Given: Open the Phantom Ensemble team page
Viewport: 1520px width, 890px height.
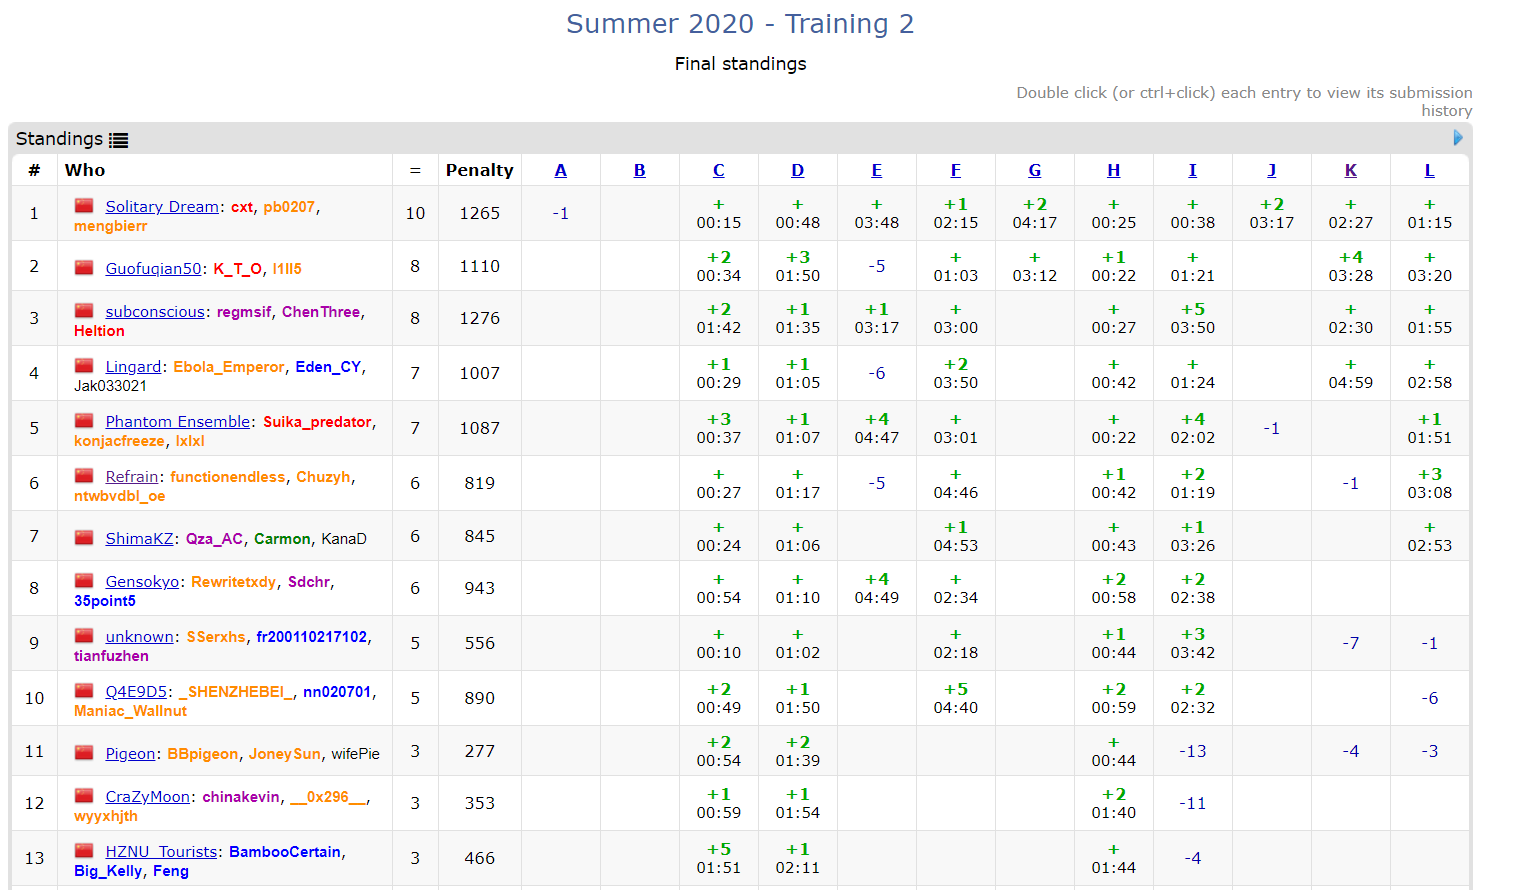Looking at the screenshot, I should 178,422.
